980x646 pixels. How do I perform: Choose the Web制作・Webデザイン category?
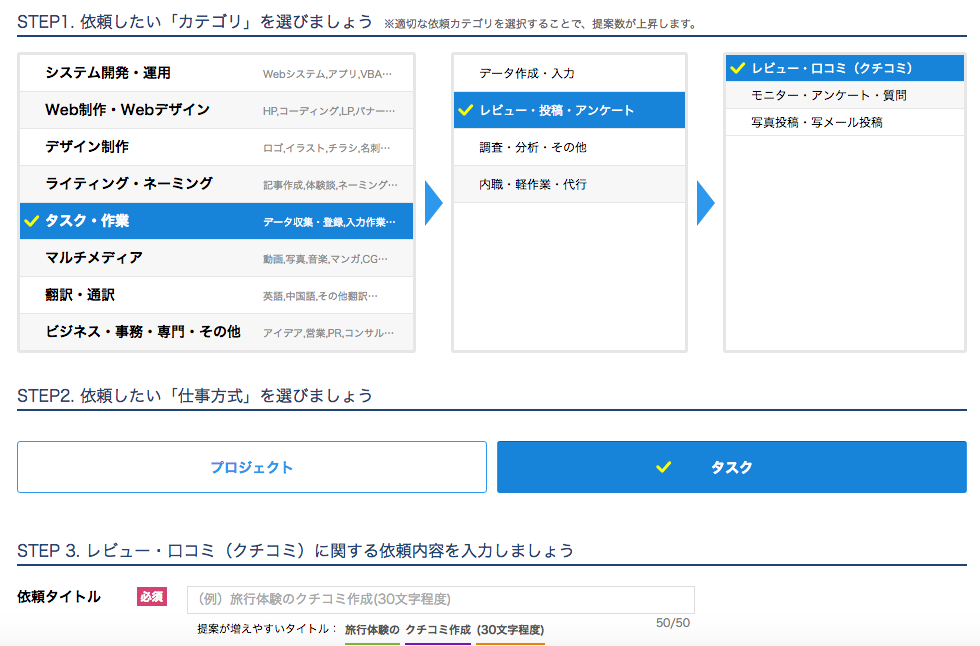click(216, 110)
